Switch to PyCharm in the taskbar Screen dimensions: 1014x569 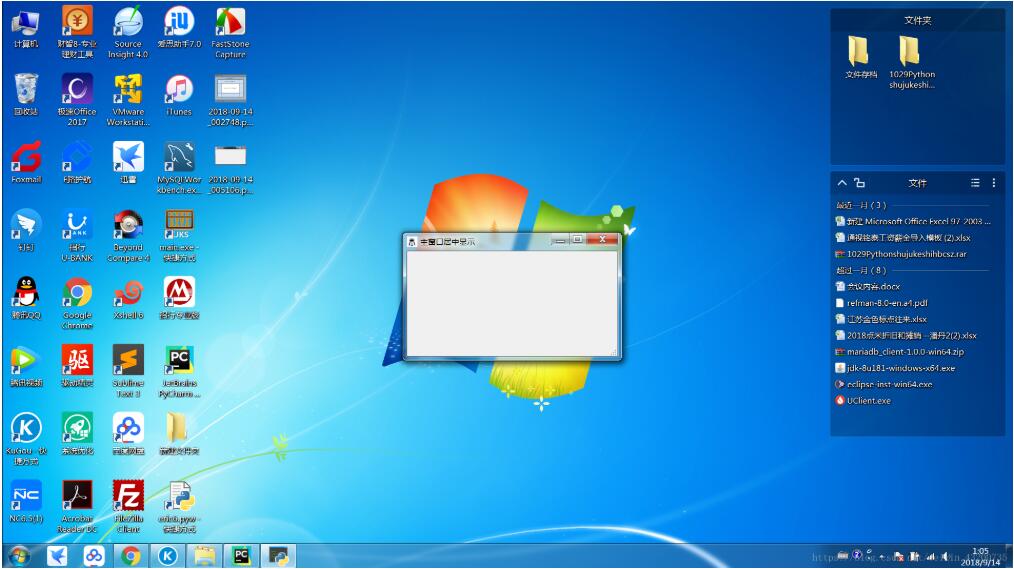(x=241, y=556)
